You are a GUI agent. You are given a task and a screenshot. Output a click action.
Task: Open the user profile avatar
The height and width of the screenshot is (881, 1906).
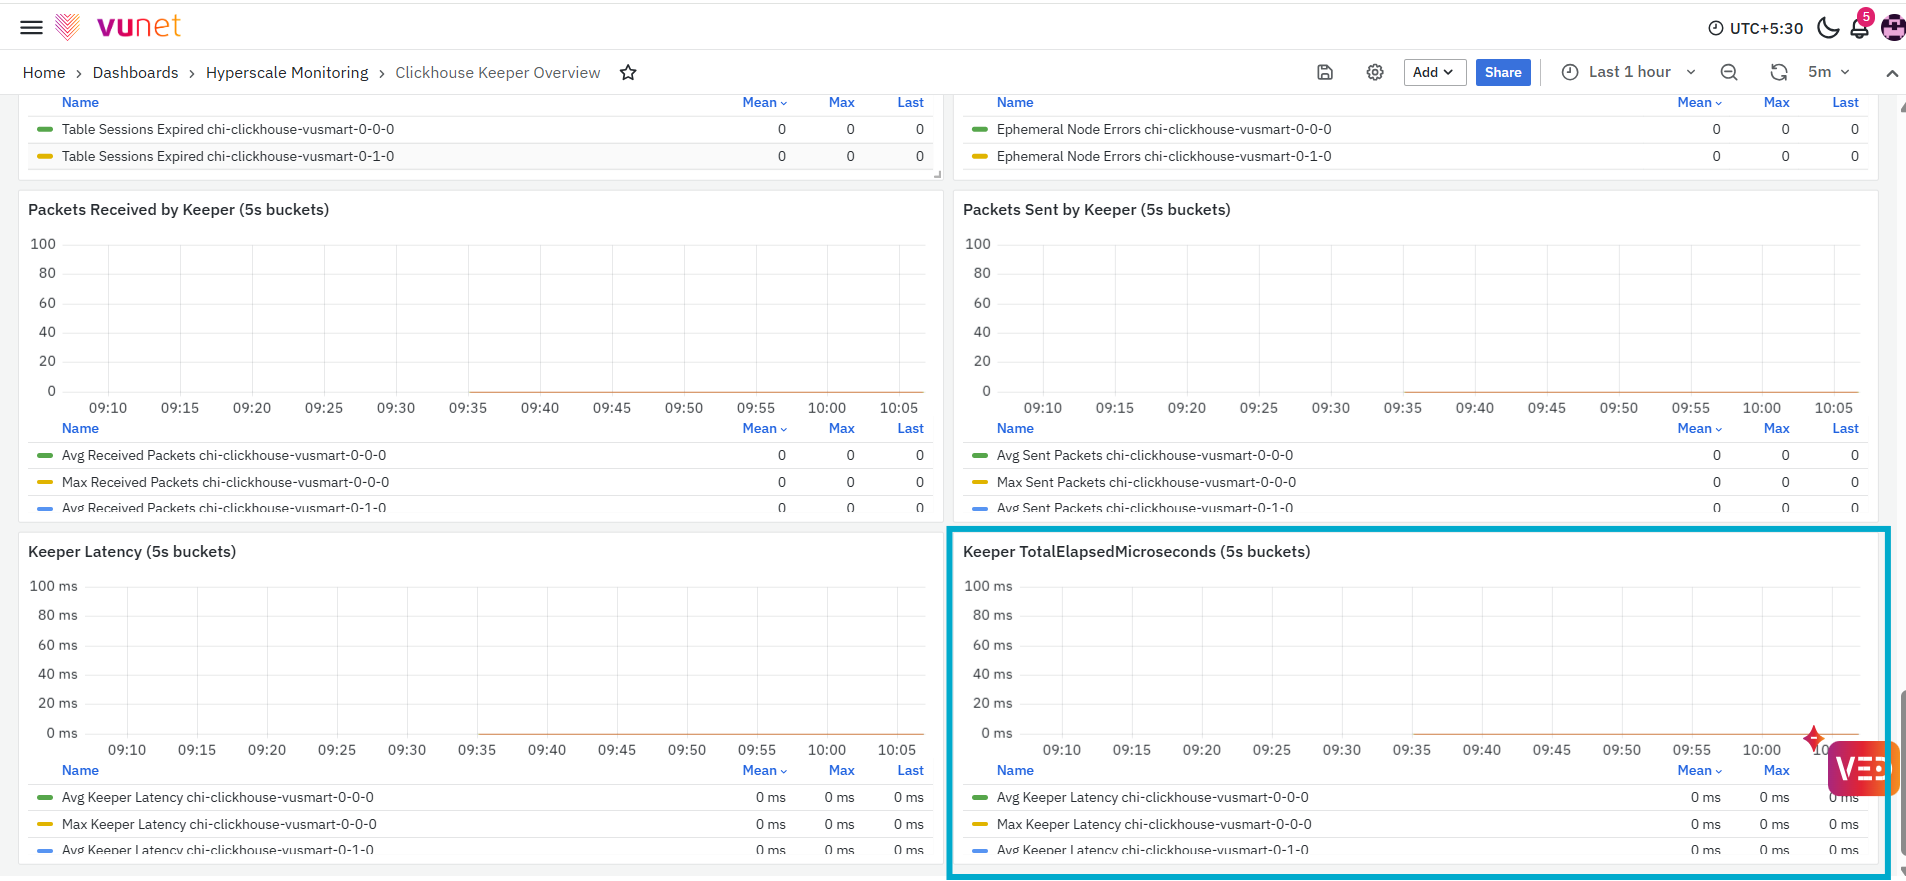coord(1893,27)
